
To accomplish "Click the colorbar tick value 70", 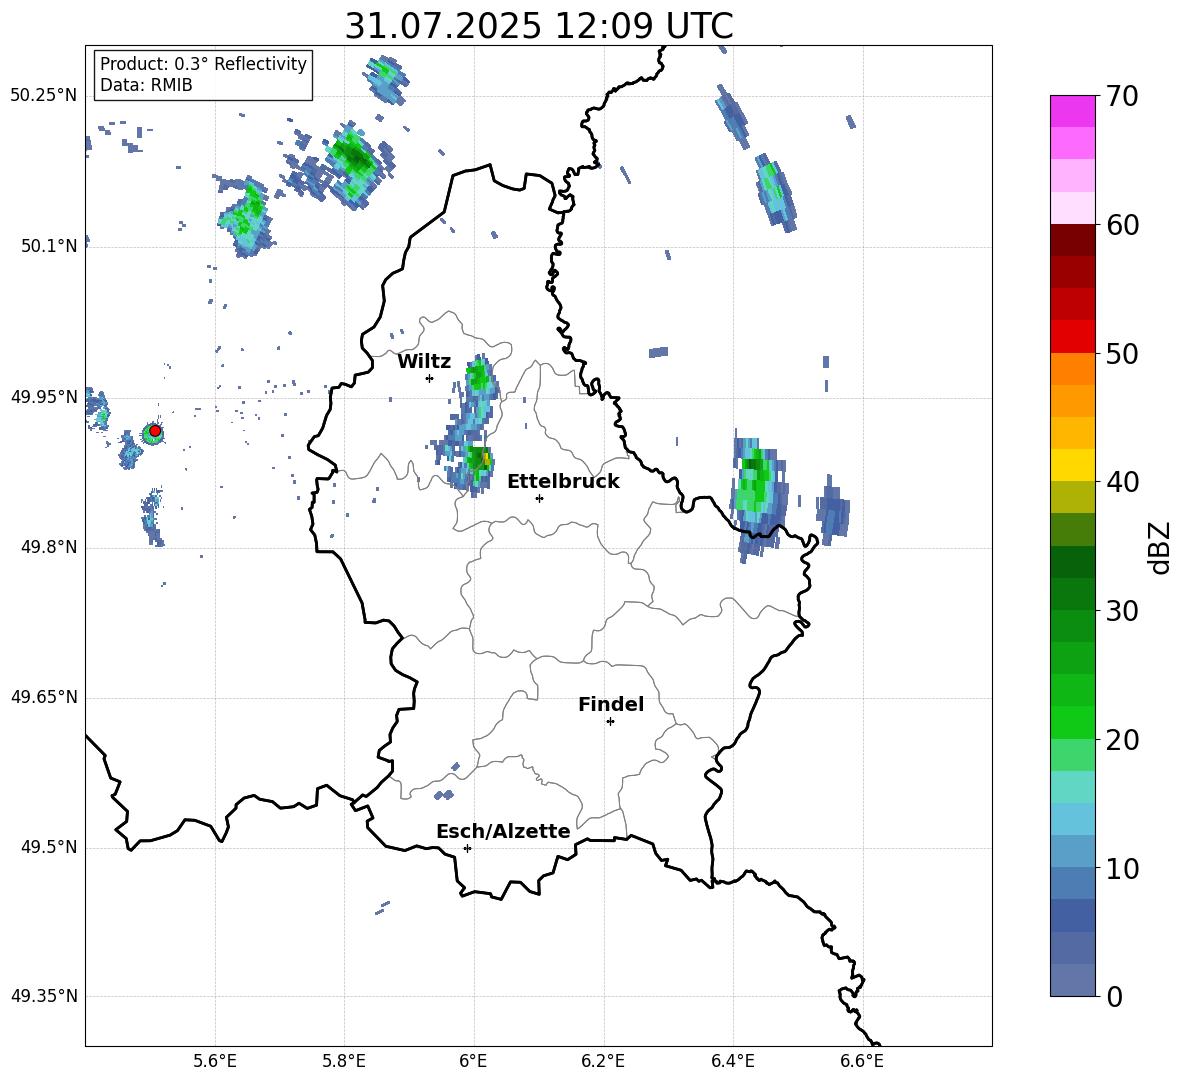I will point(1122,97).
